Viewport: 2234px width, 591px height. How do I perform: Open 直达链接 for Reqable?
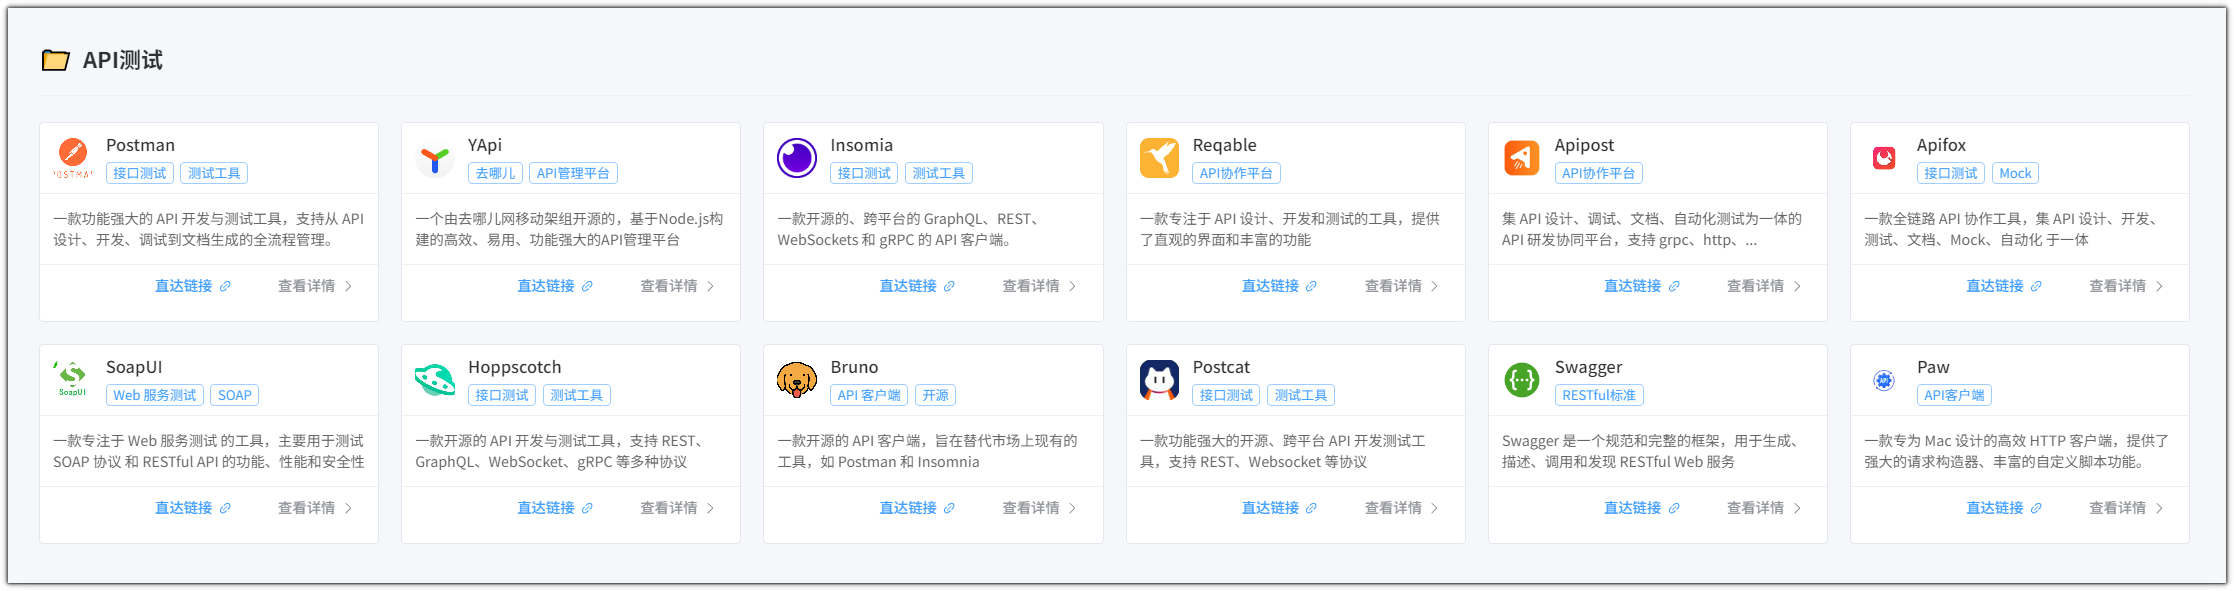(x=1279, y=286)
